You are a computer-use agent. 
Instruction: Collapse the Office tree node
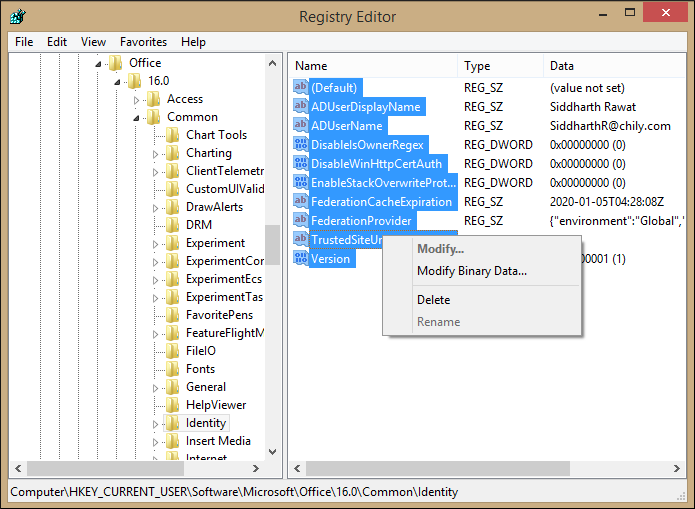98,64
